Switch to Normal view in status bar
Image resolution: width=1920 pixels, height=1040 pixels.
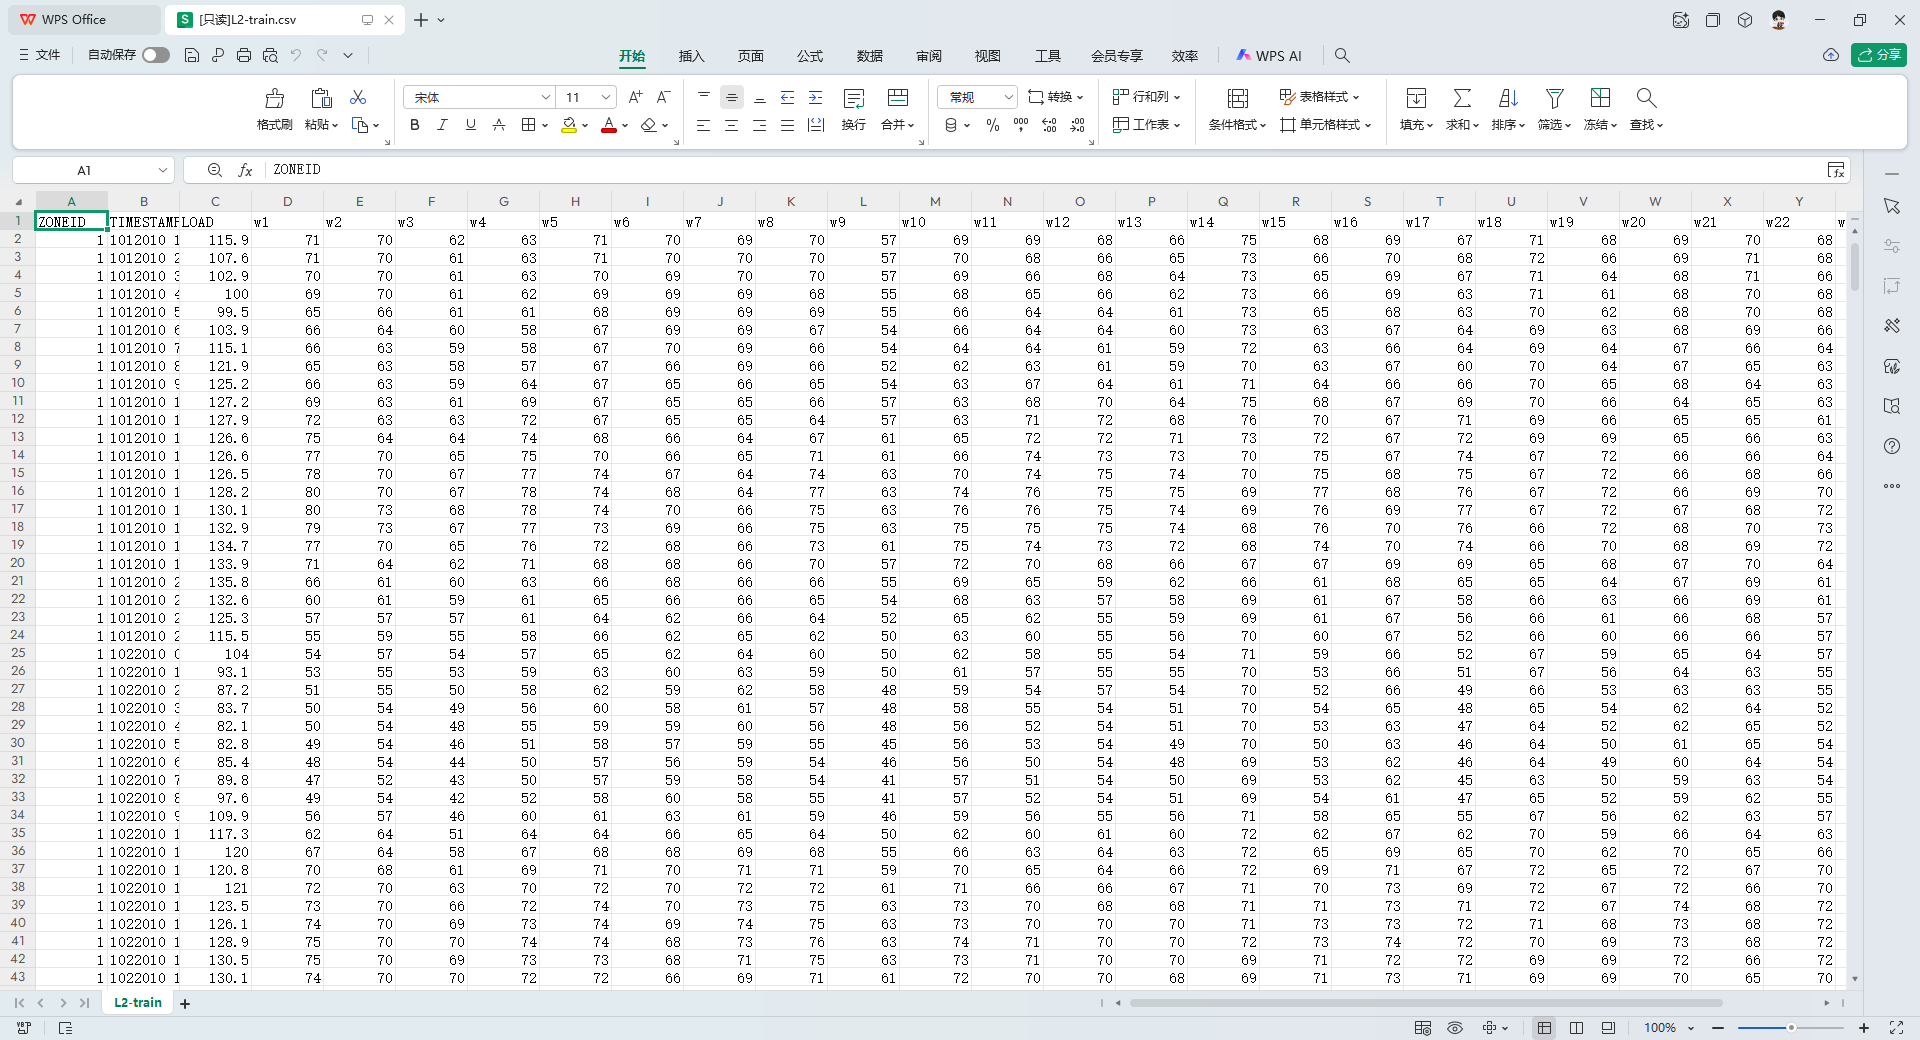1544,1028
